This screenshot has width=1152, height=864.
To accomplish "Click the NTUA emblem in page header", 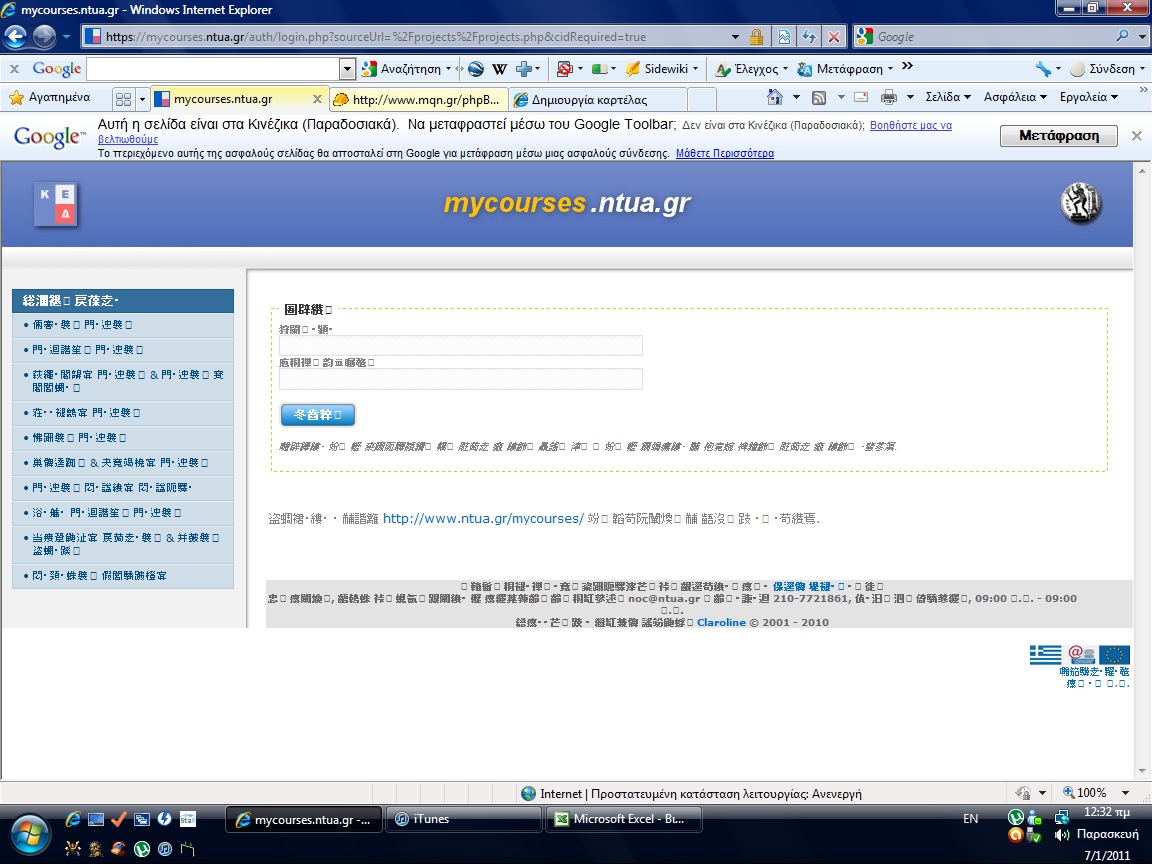I will (1080, 204).
